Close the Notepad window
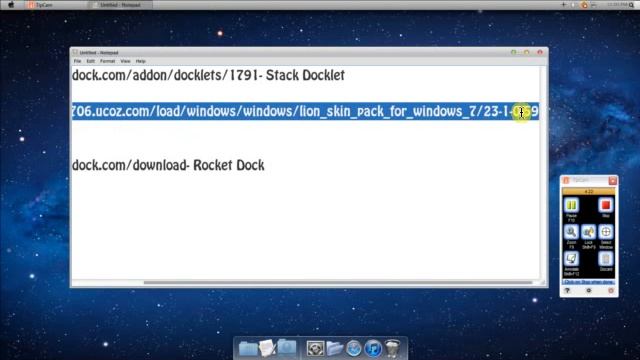 [x=540, y=52]
